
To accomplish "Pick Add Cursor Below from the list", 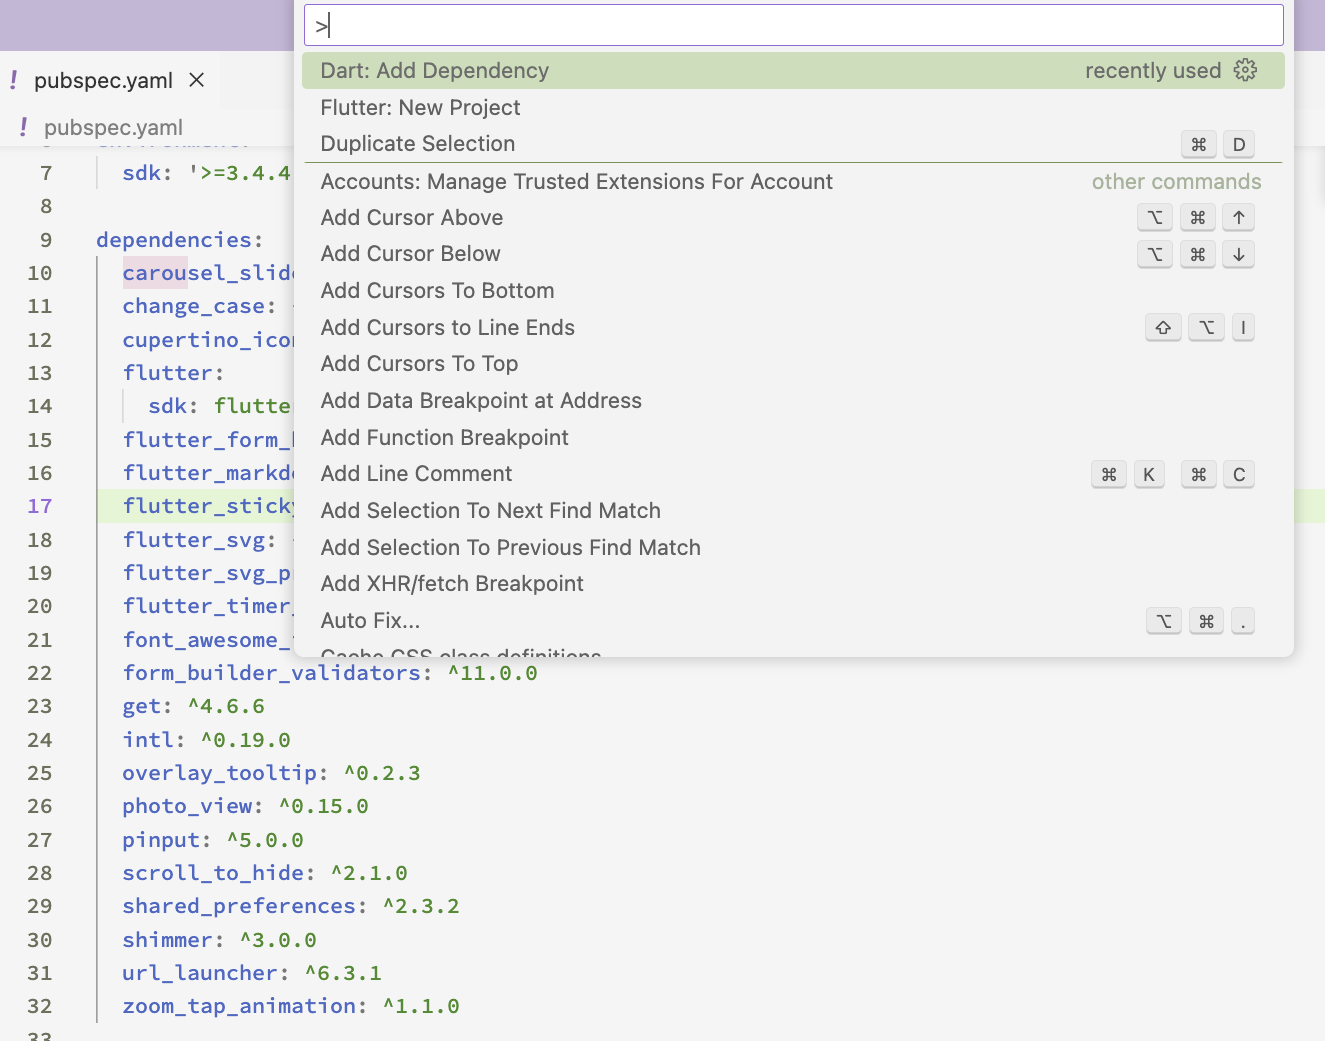I will pos(410,254).
